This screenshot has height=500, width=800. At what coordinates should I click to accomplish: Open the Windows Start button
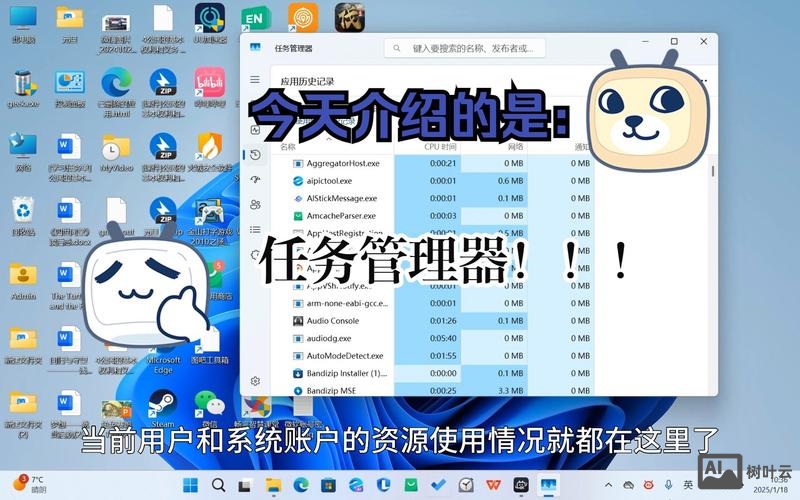190,485
